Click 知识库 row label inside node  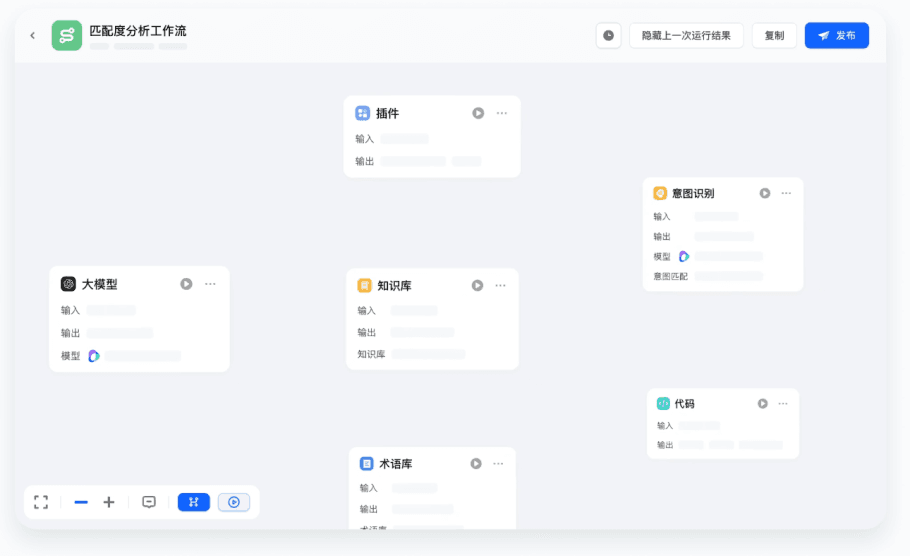[x=371, y=354]
